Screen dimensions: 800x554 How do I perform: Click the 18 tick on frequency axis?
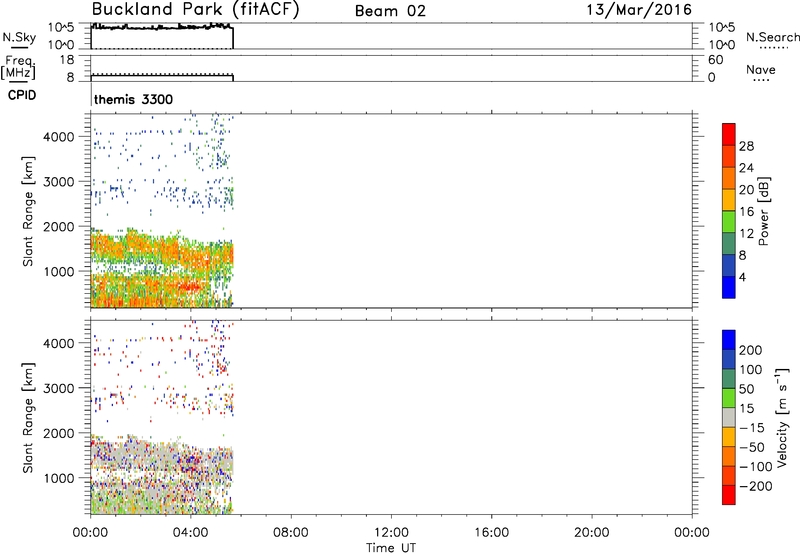coord(67,60)
